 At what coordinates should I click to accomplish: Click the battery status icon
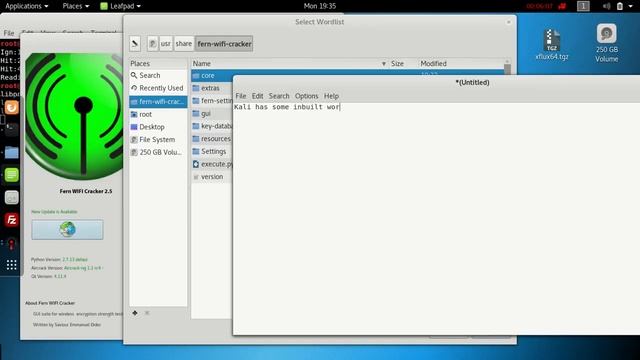point(620,6)
